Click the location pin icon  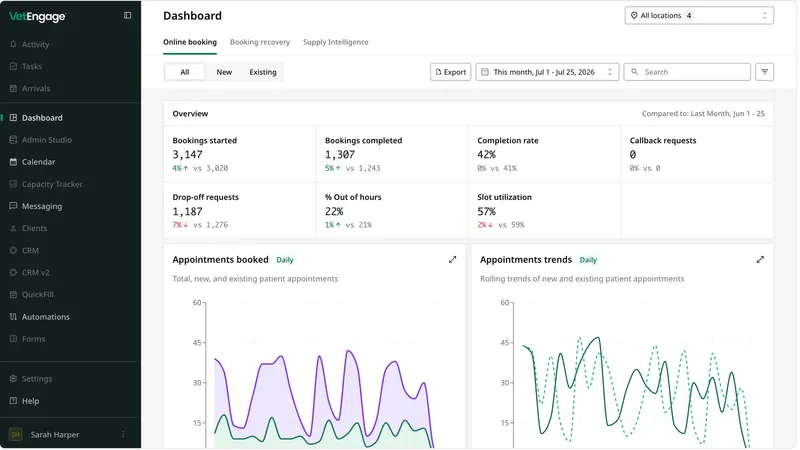point(634,15)
